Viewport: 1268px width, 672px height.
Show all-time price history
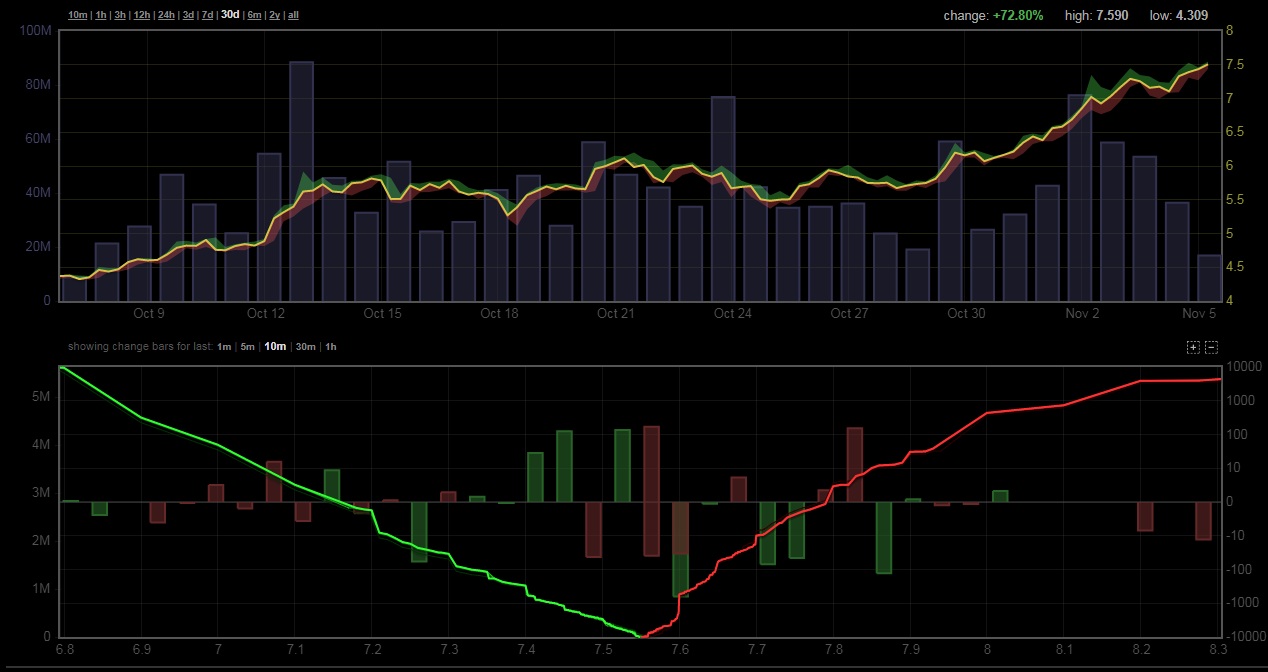coord(293,15)
